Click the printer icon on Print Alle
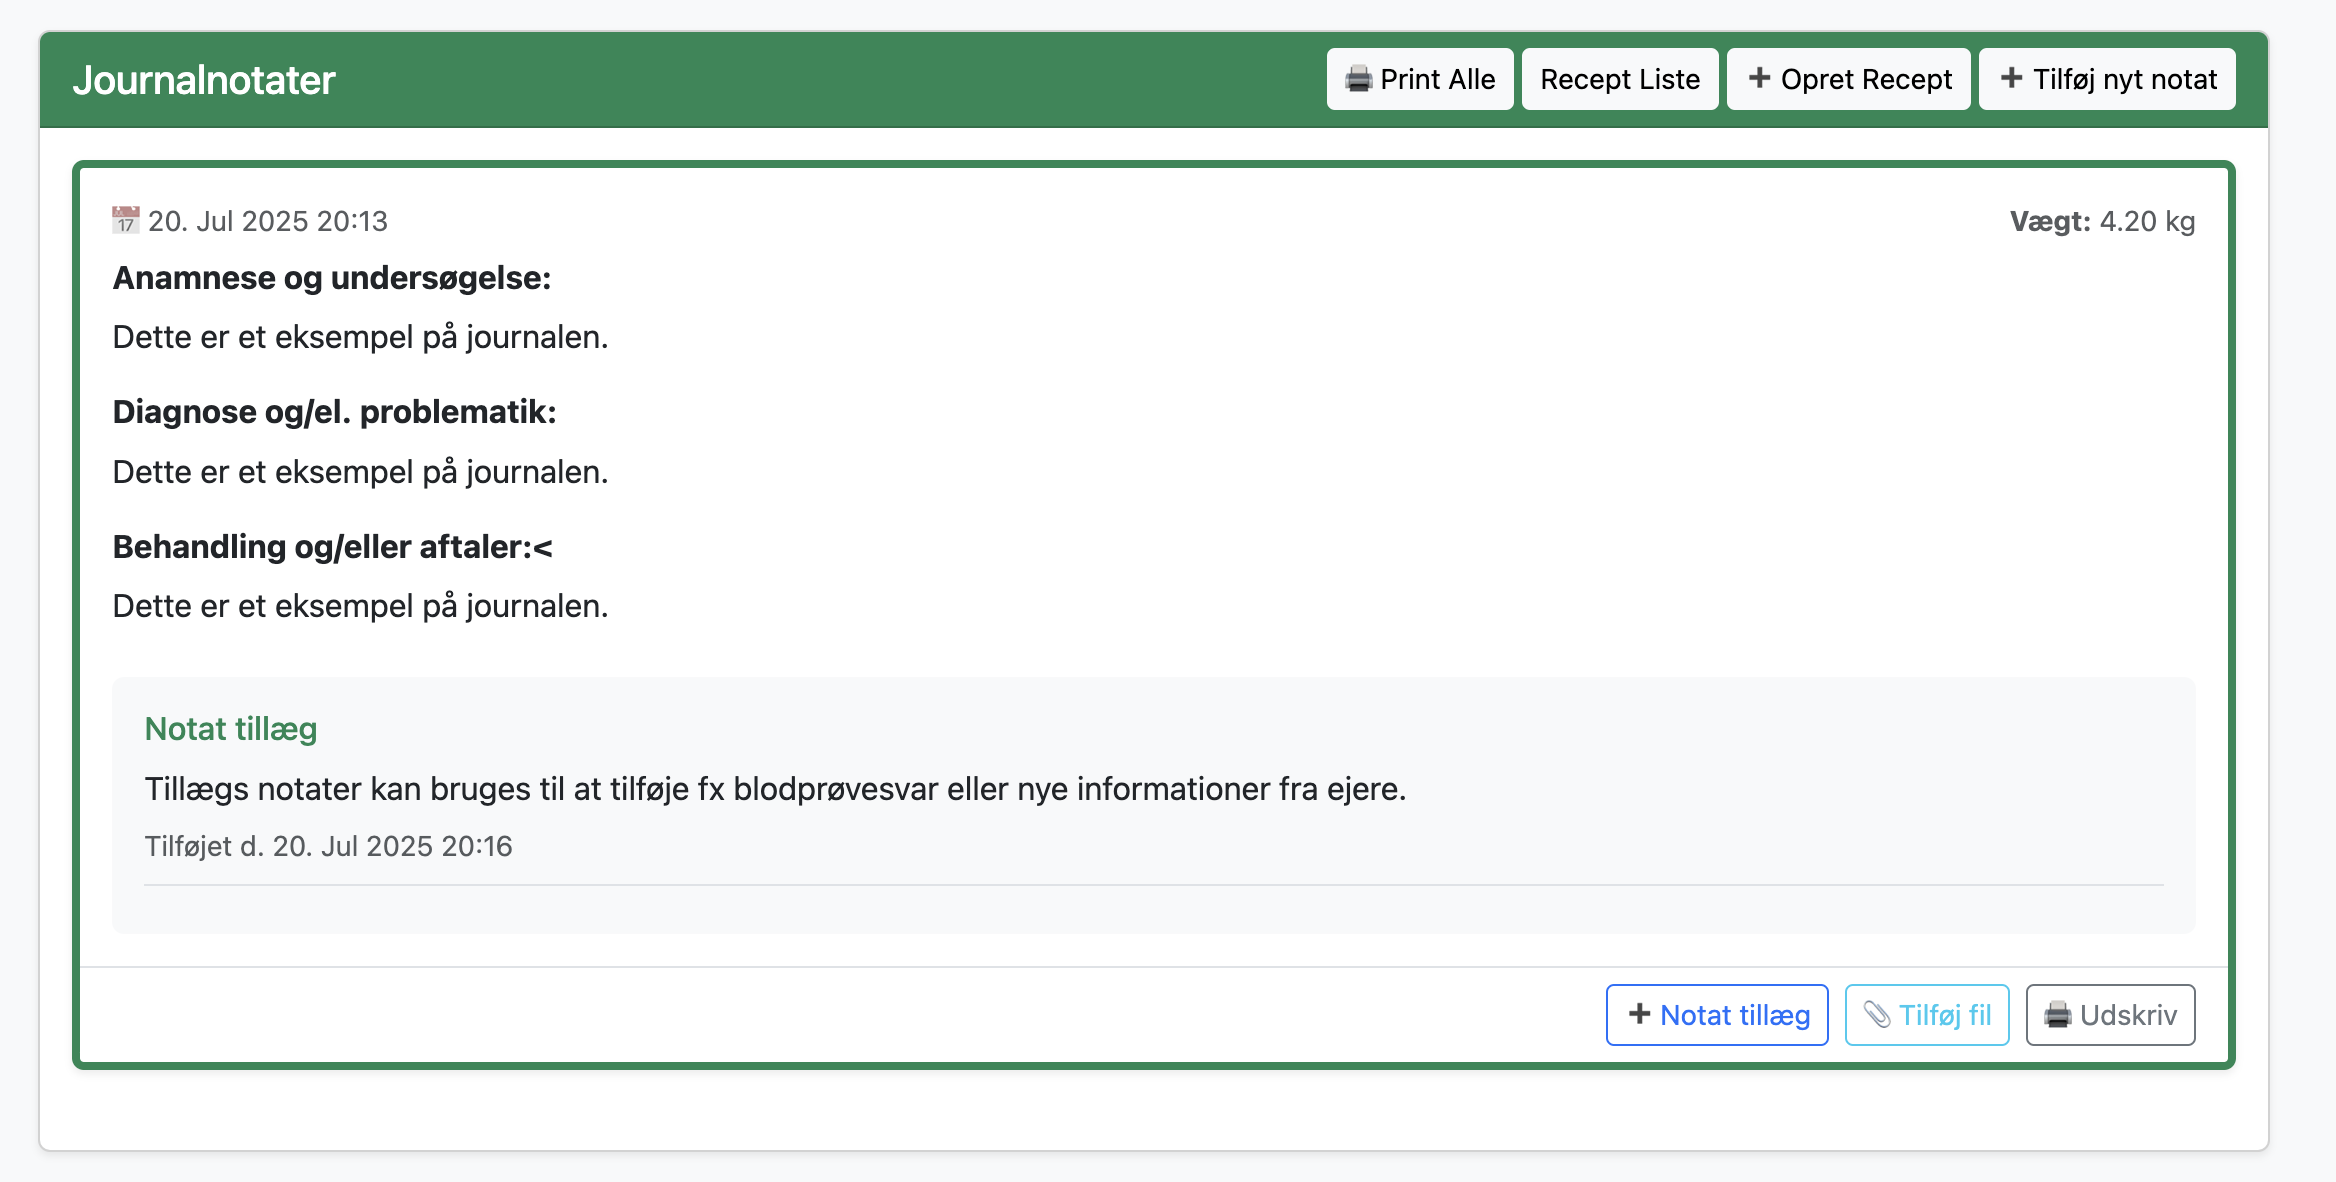Image resolution: width=2336 pixels, height=1182 pixels. click(x=1359, y=78)
